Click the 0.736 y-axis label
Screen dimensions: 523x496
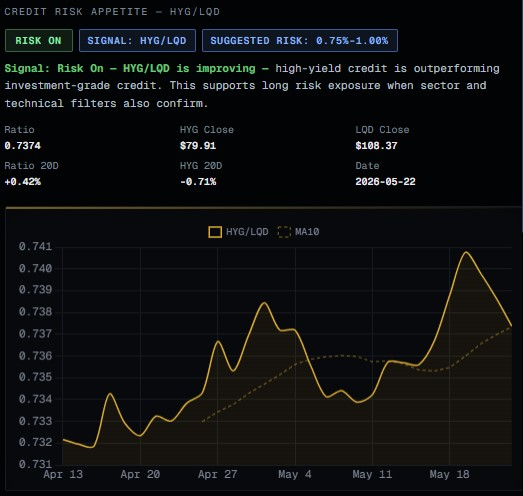click(x=35, y=356)
